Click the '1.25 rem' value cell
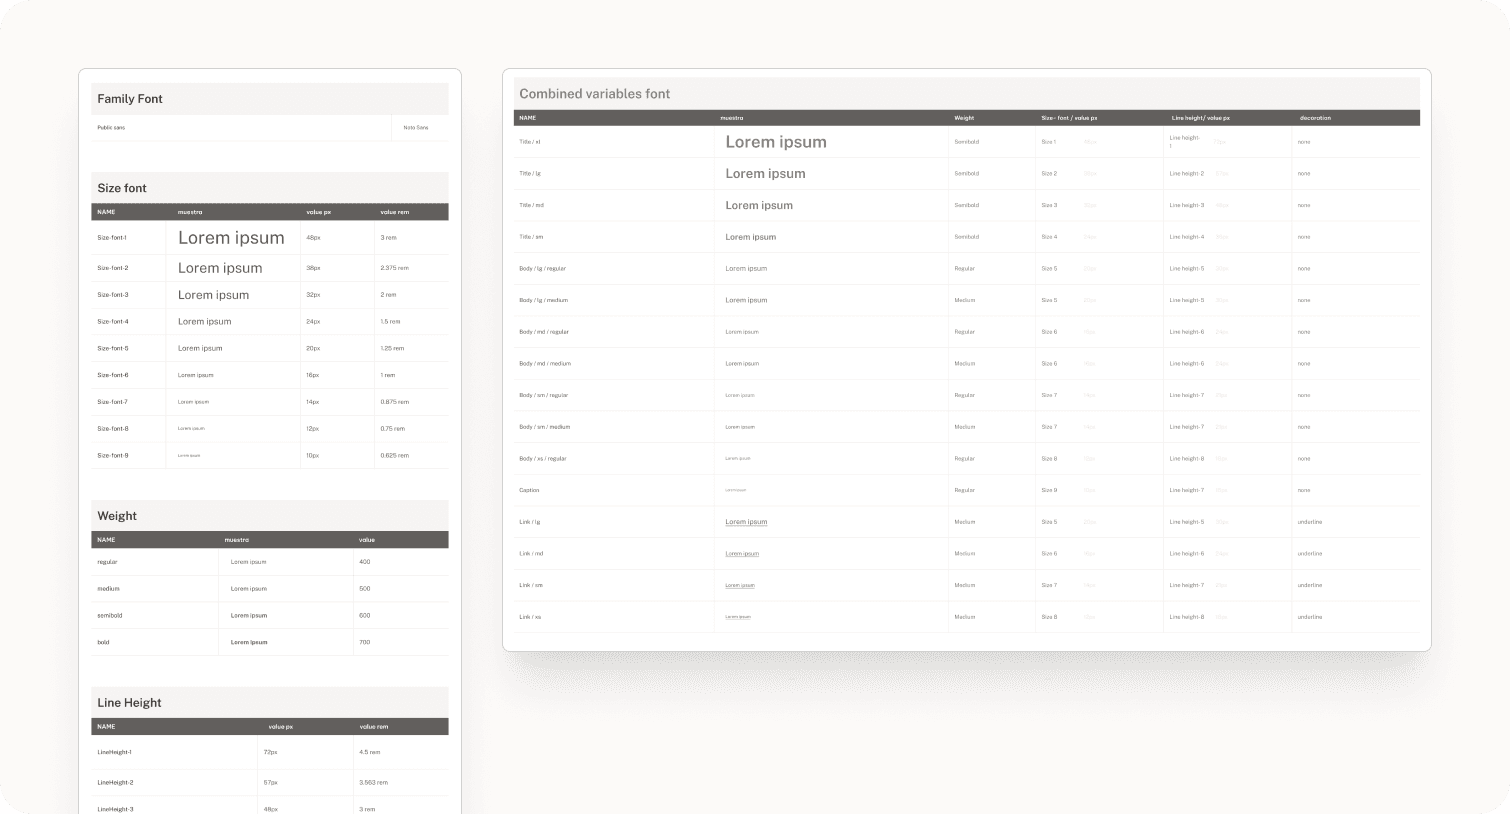The image size is (1510, 814). tap(393, 349)
